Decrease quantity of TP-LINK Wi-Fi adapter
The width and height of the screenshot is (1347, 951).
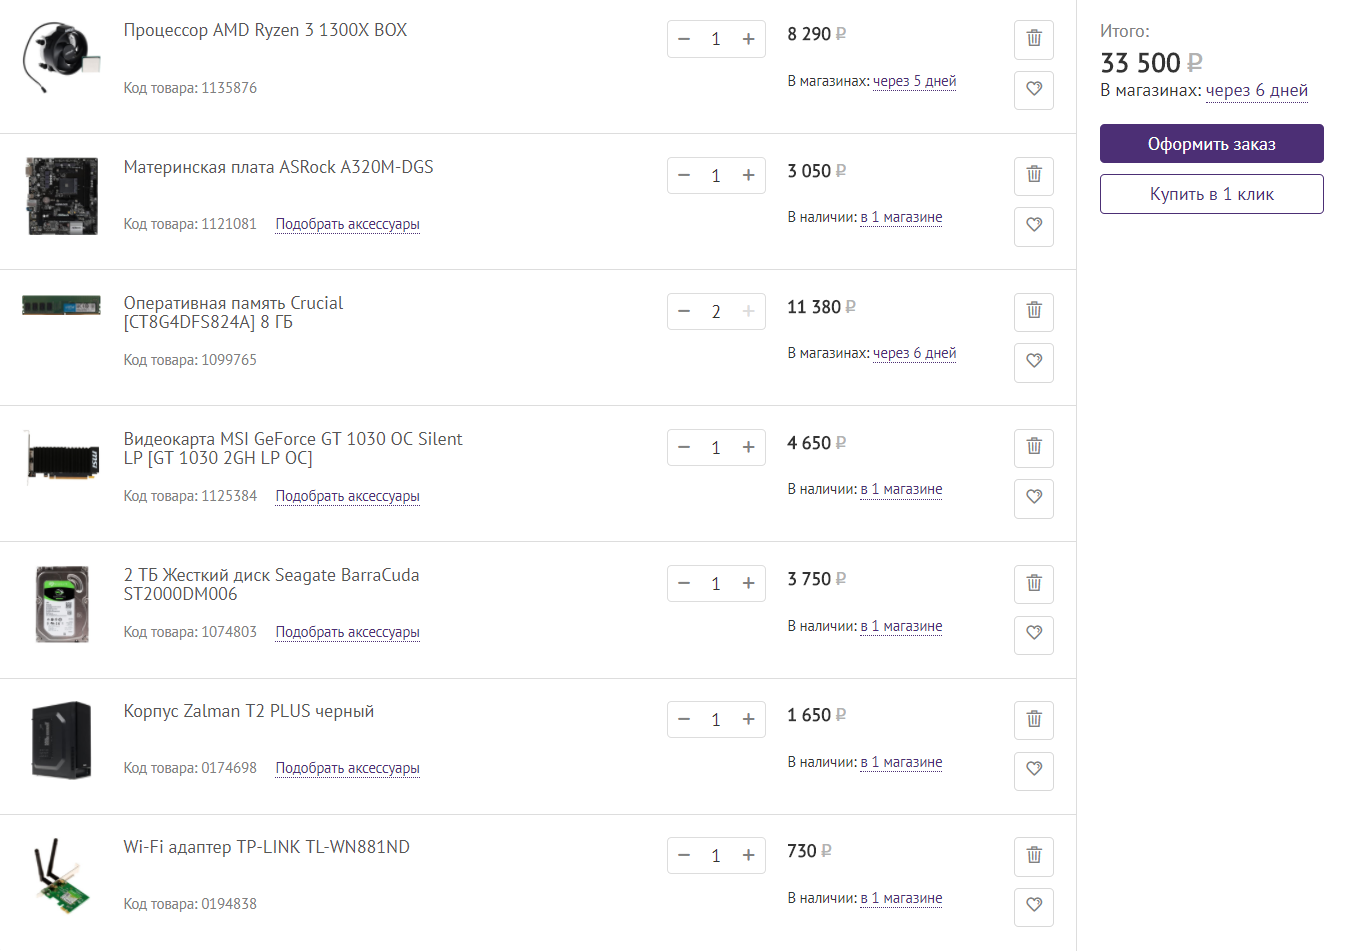(684, 856)
